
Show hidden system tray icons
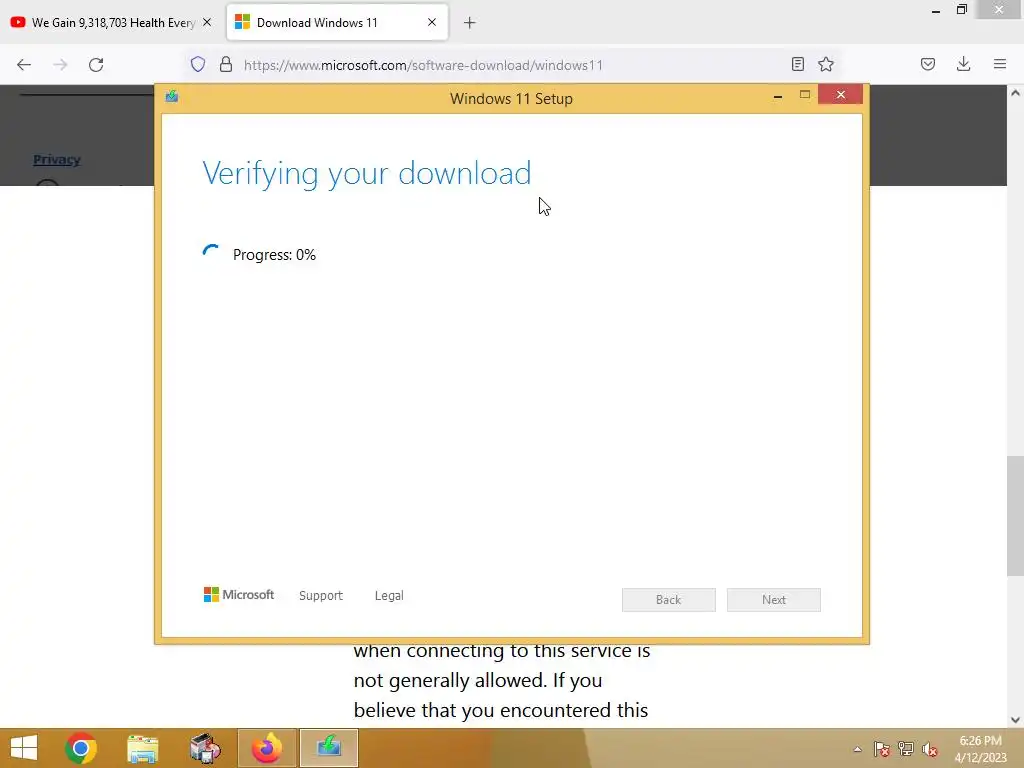pyautogui.click(x=857, y=749)
